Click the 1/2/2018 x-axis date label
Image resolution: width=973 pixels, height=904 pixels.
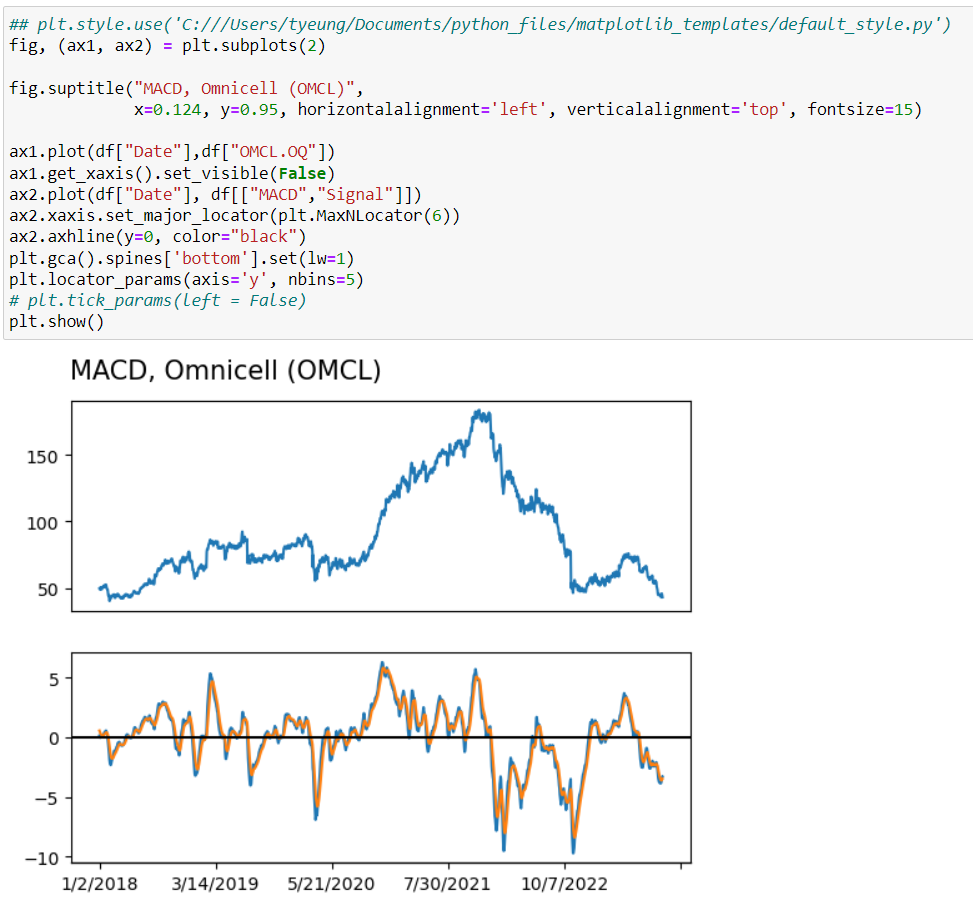pos(100,884)
